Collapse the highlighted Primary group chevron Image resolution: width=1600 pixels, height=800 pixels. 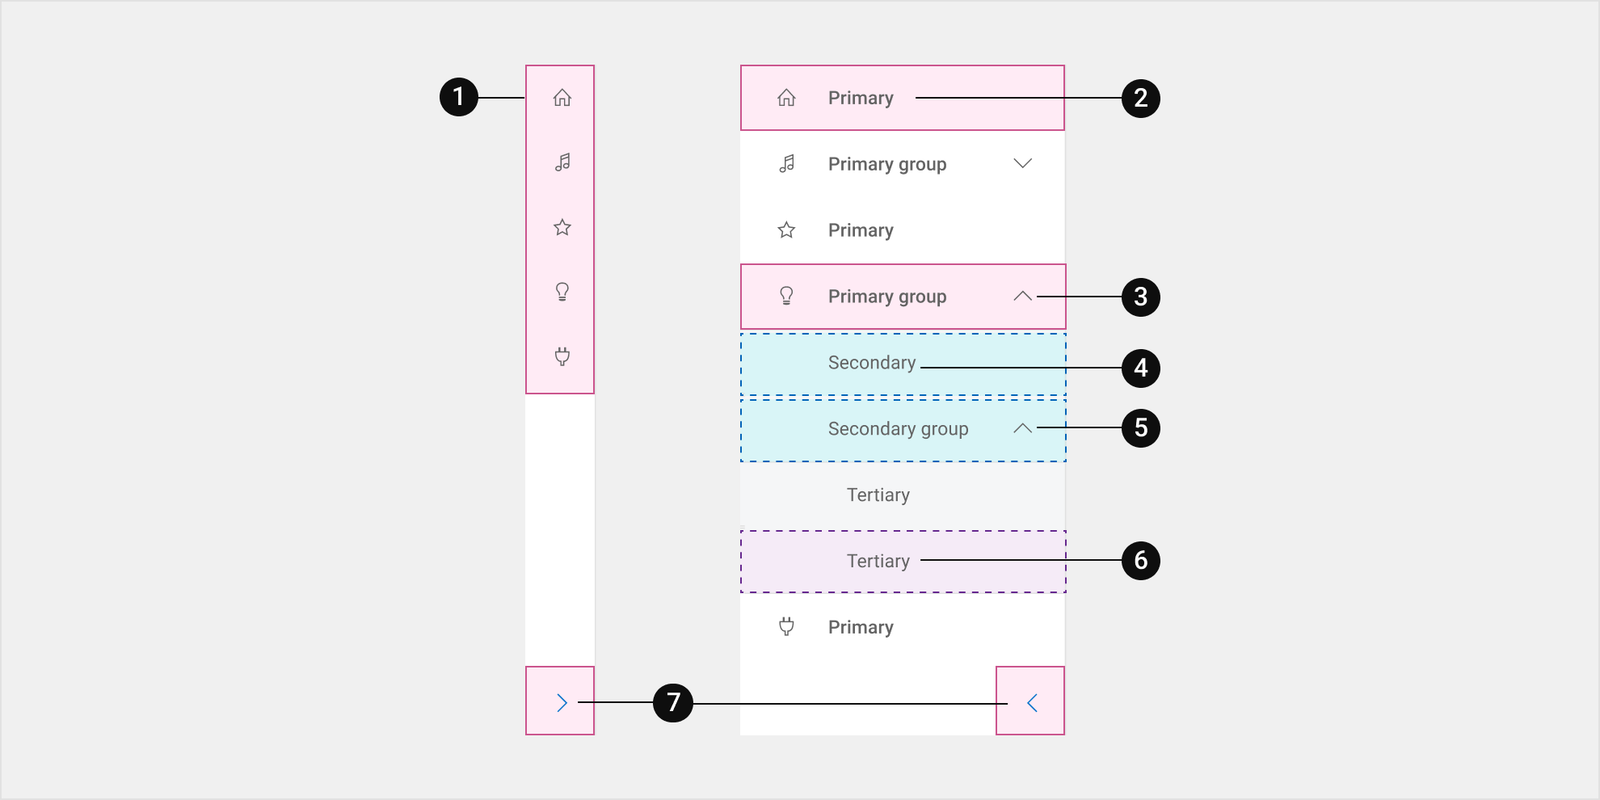(x=1022, y=296)
